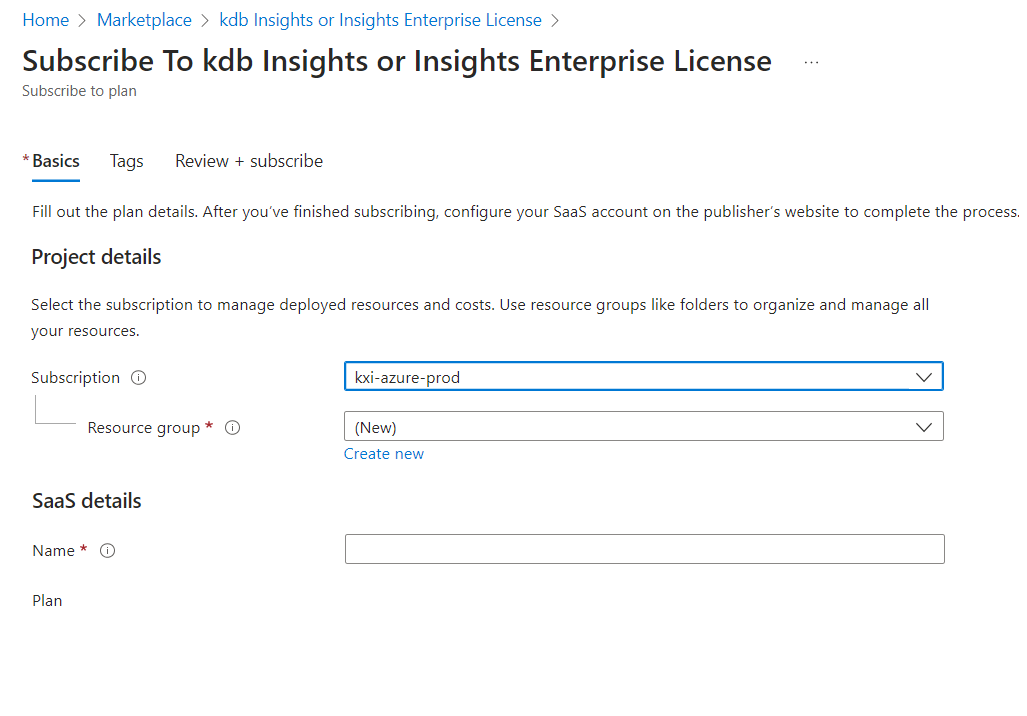
Task: Click the page title heading
Action: [396, 61]
